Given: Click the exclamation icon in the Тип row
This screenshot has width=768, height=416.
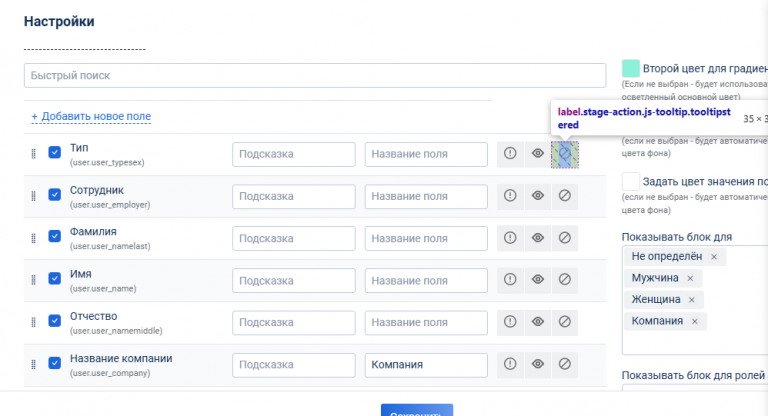Looking at the screenshot, I should click(510, 153).
